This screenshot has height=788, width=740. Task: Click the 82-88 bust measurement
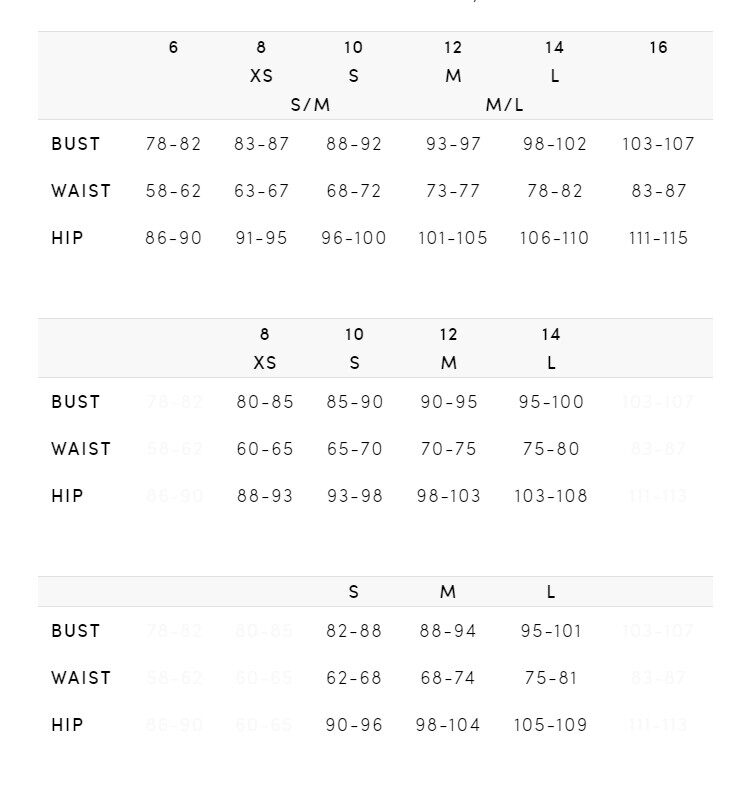(x=354, y=631)
